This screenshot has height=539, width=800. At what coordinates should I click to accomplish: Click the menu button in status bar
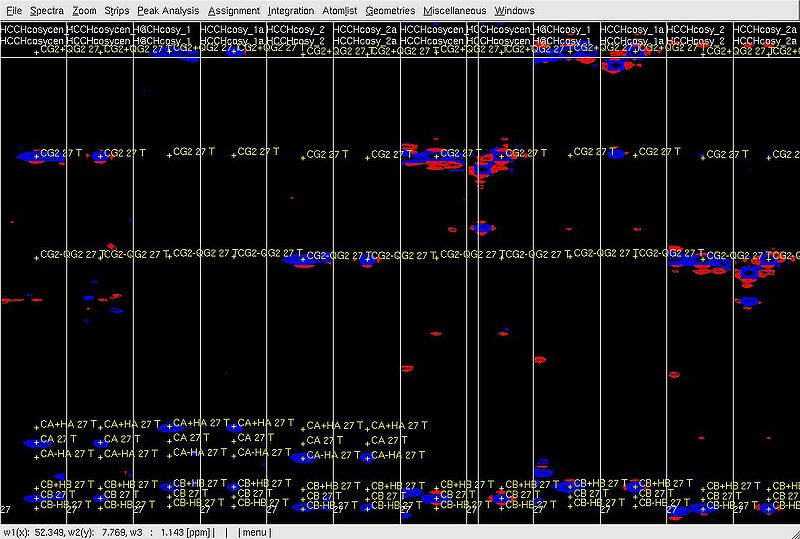point(254,532)
